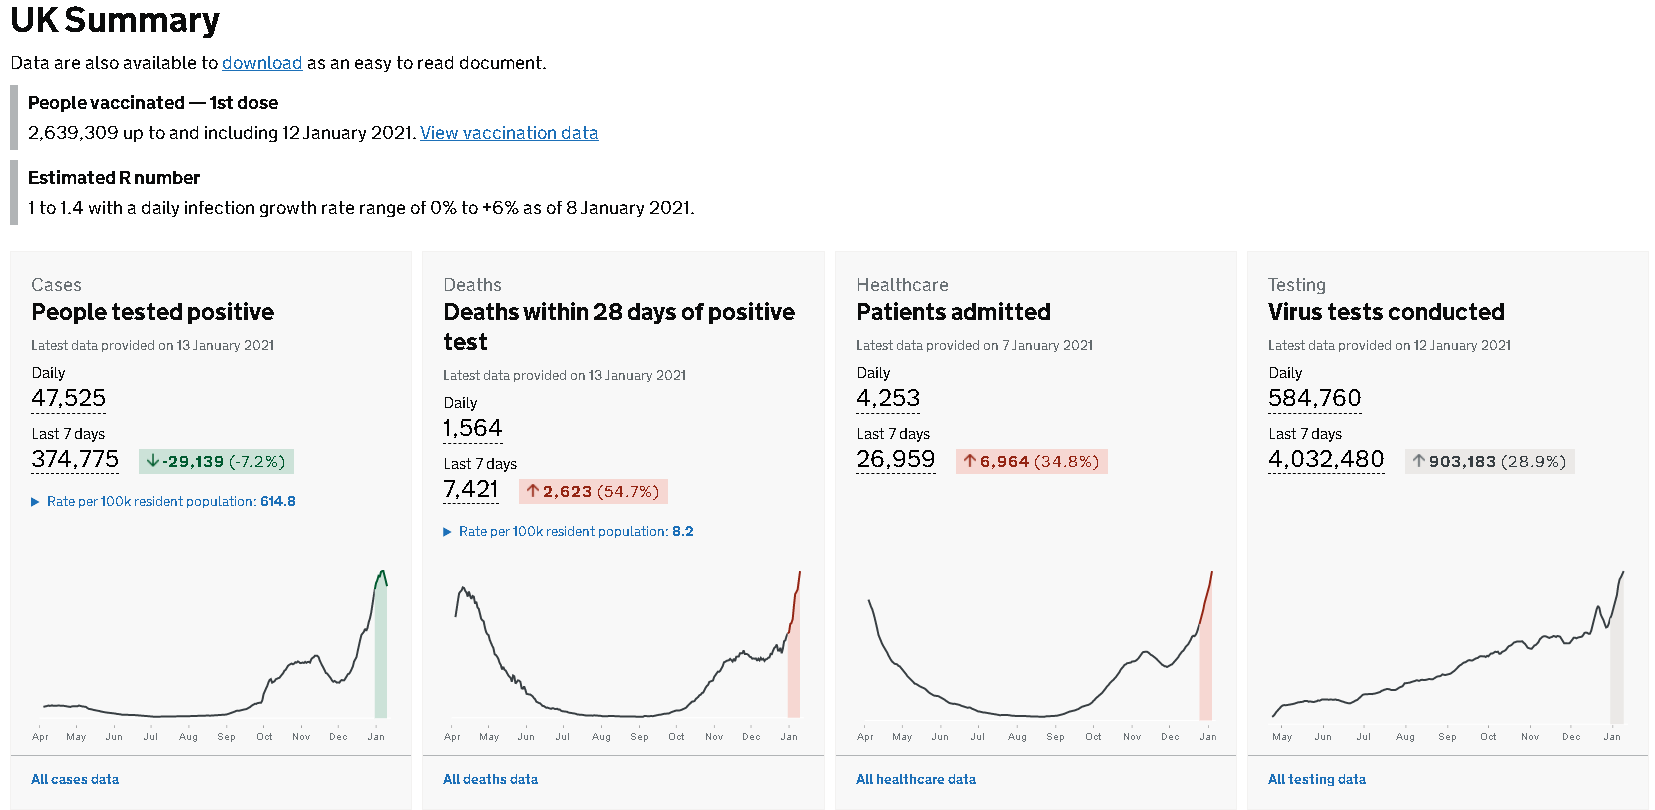Click the daily deaths figure 1,564
The width and height of the screenshot is (1655, 810).
[x=472, y=428]
